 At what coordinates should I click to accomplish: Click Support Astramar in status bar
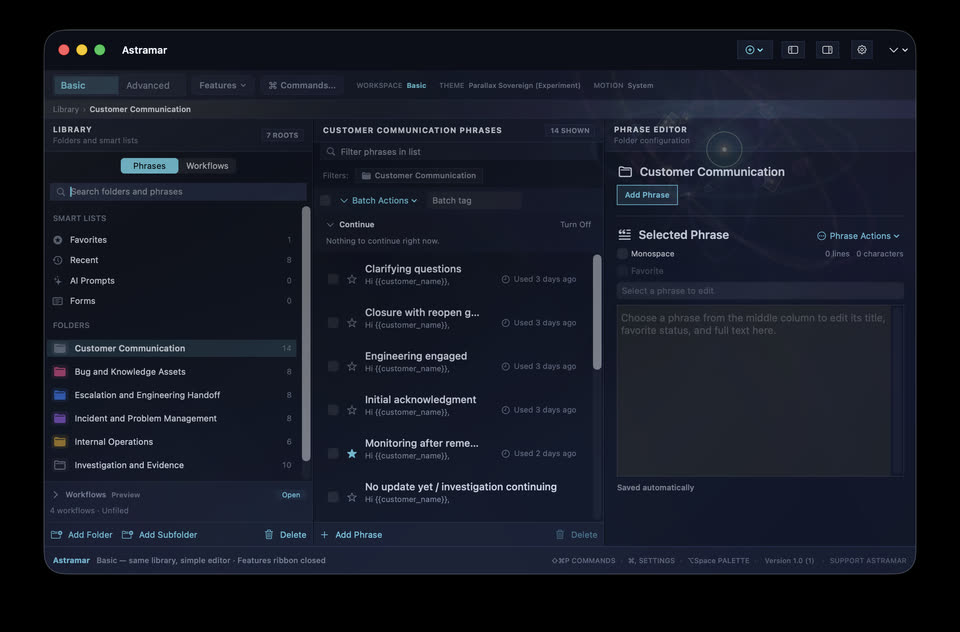868,560
